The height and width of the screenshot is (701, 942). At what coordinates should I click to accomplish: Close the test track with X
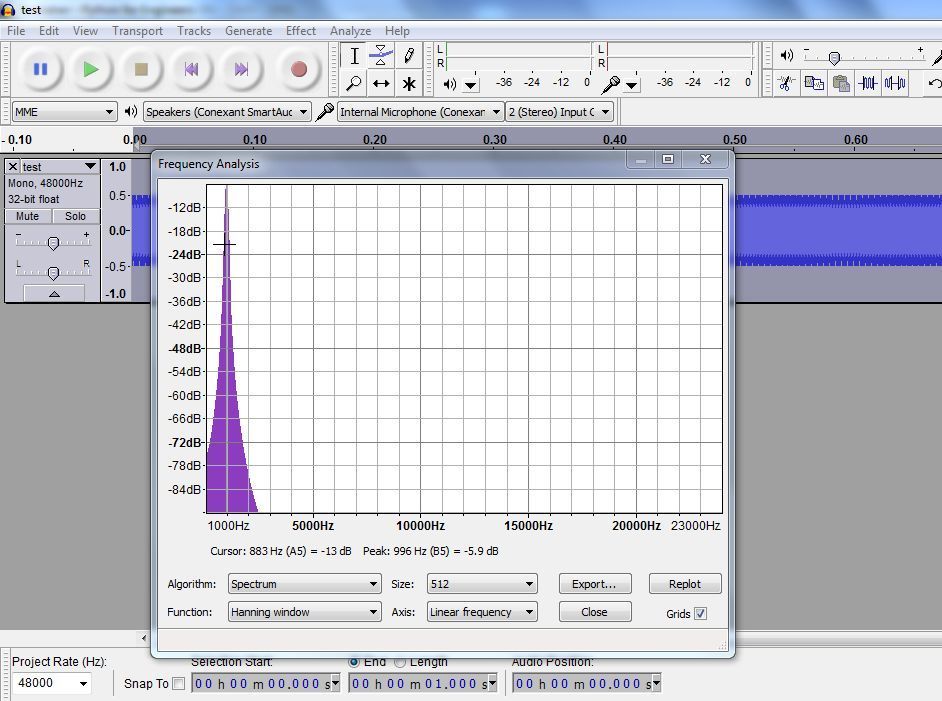(x=13, y=166)
